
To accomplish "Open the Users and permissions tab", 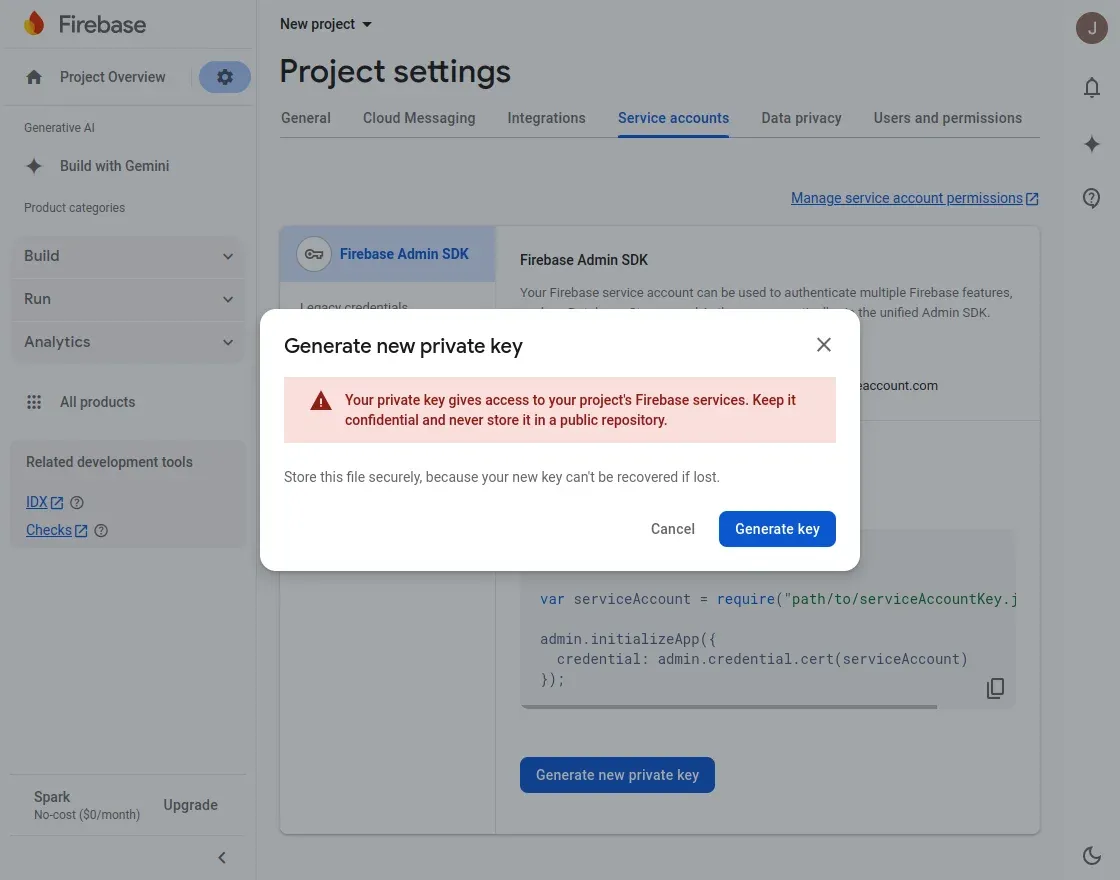I will pyautogui.click(x=948, y=118).
